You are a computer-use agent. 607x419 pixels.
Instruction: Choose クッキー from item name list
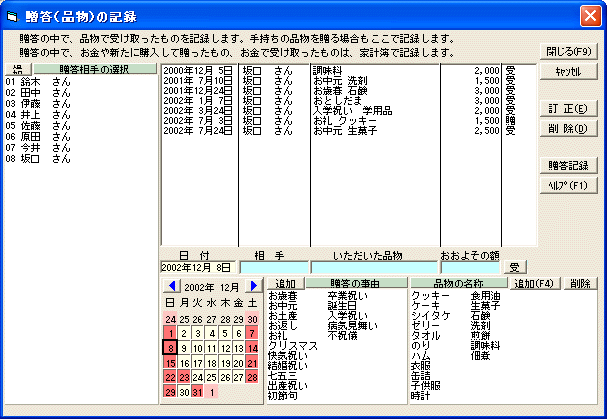point(428,296)
